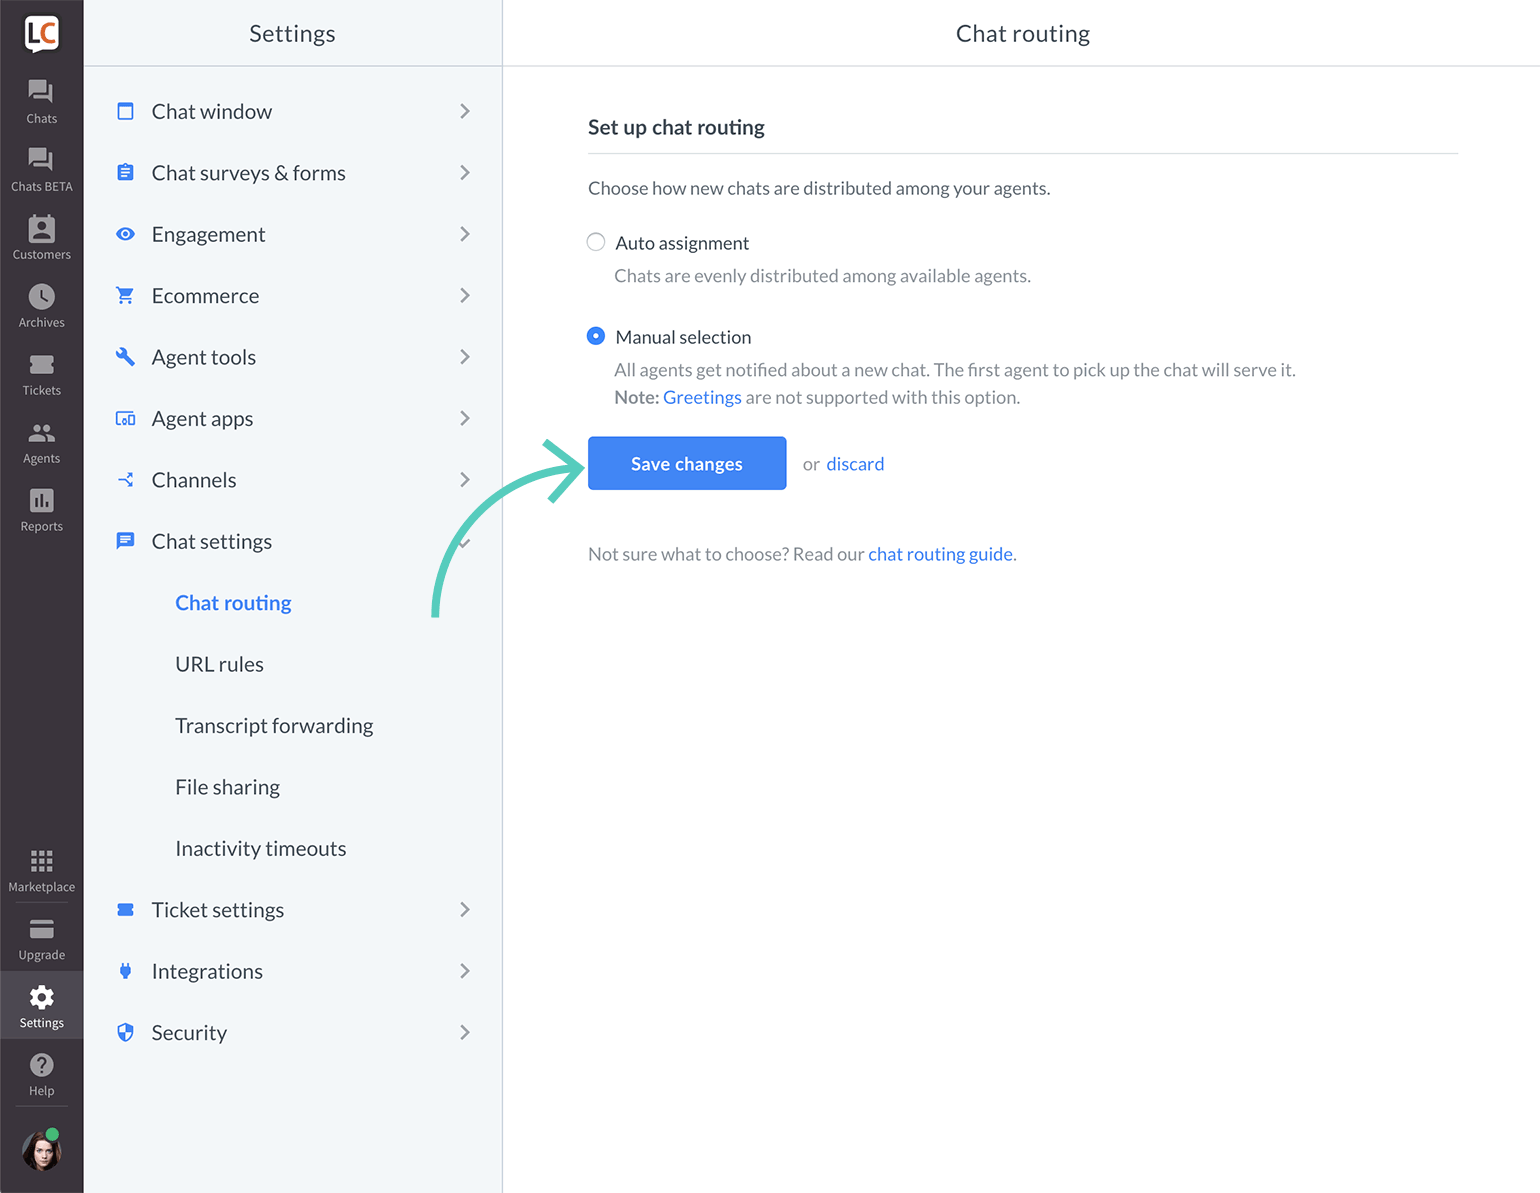Expand the Agent tools chevron
1540x1193 pixels.
465,357
